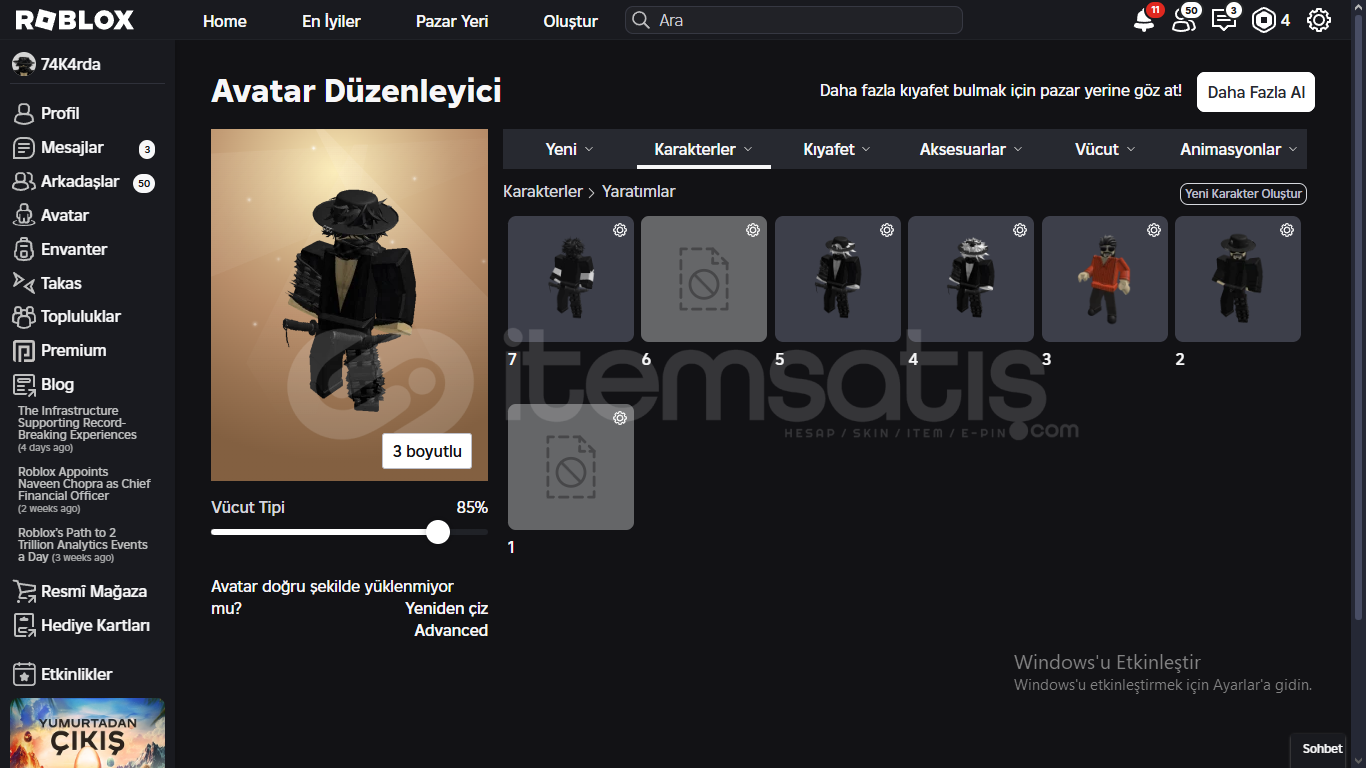Select character thumbnail number 2

[x=1238, y=279]
